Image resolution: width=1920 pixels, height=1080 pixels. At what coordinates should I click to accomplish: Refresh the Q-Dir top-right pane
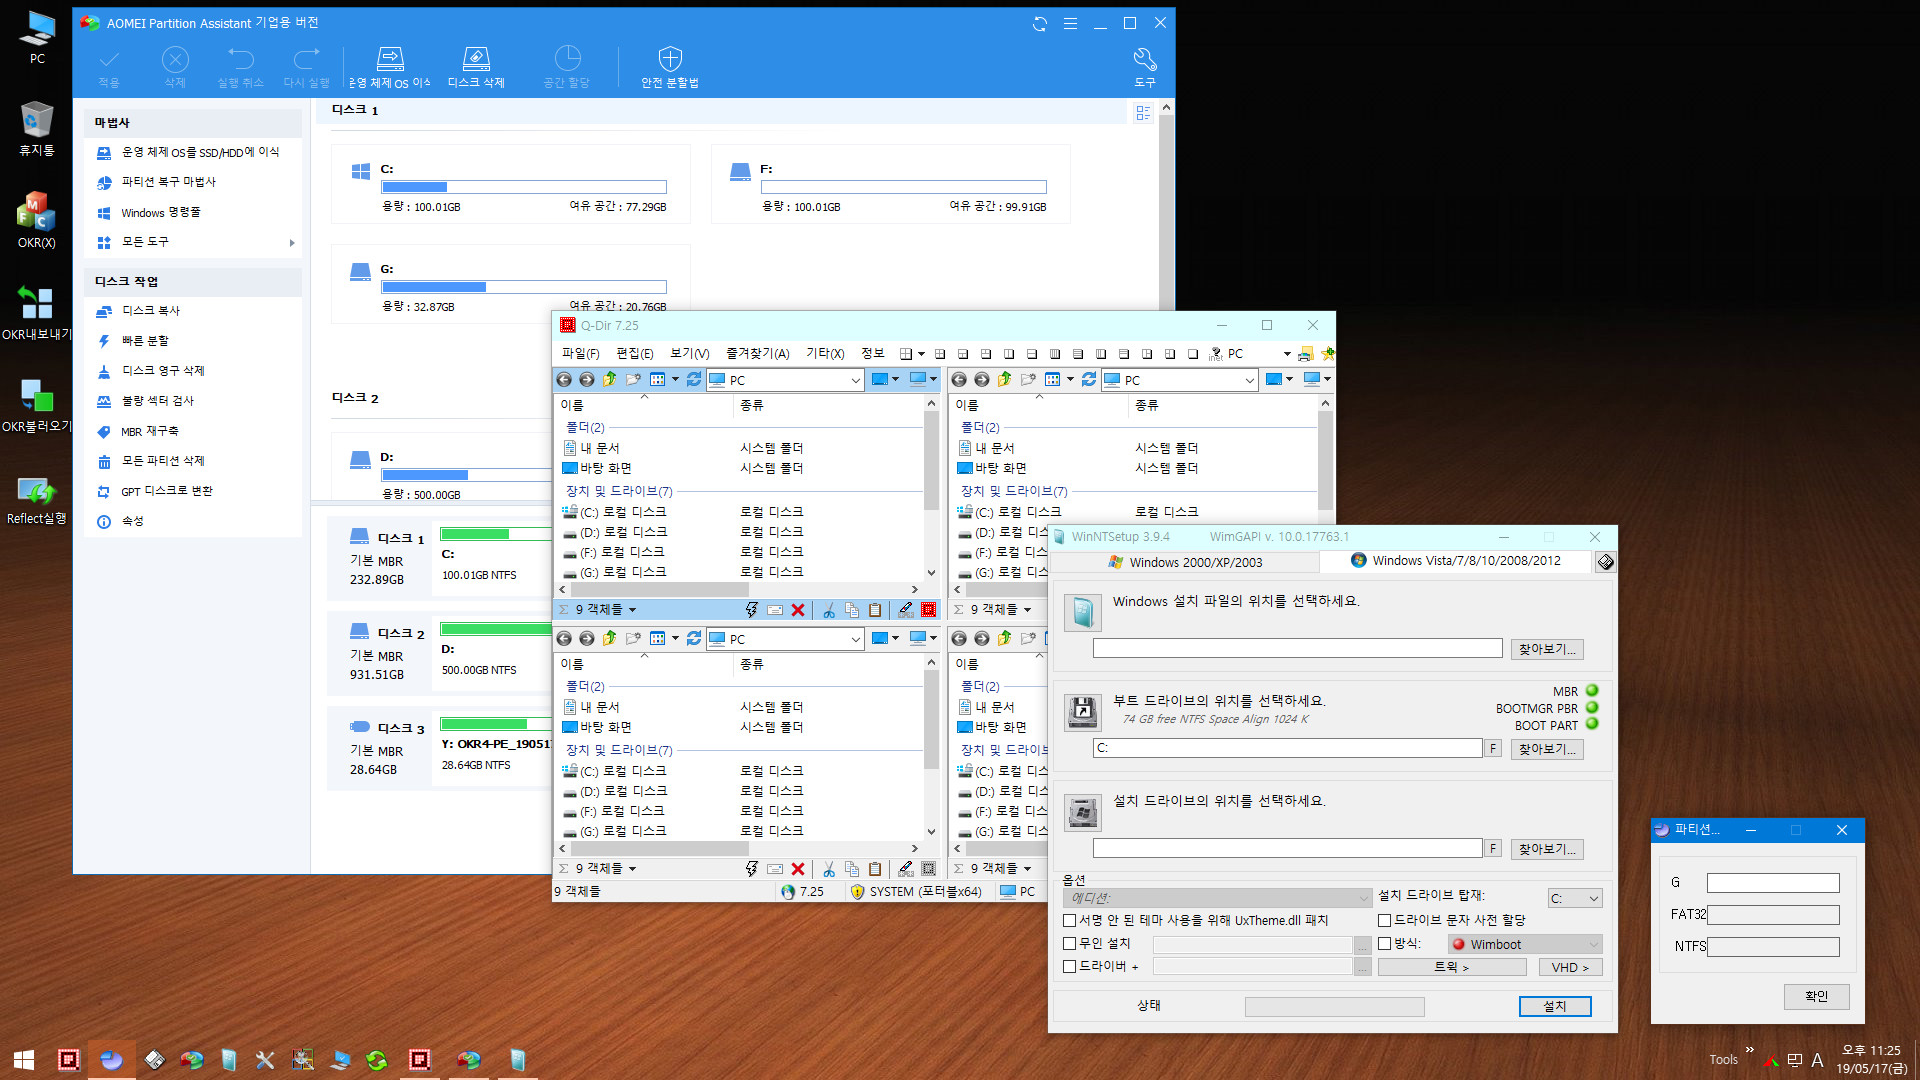point(1089,380)
